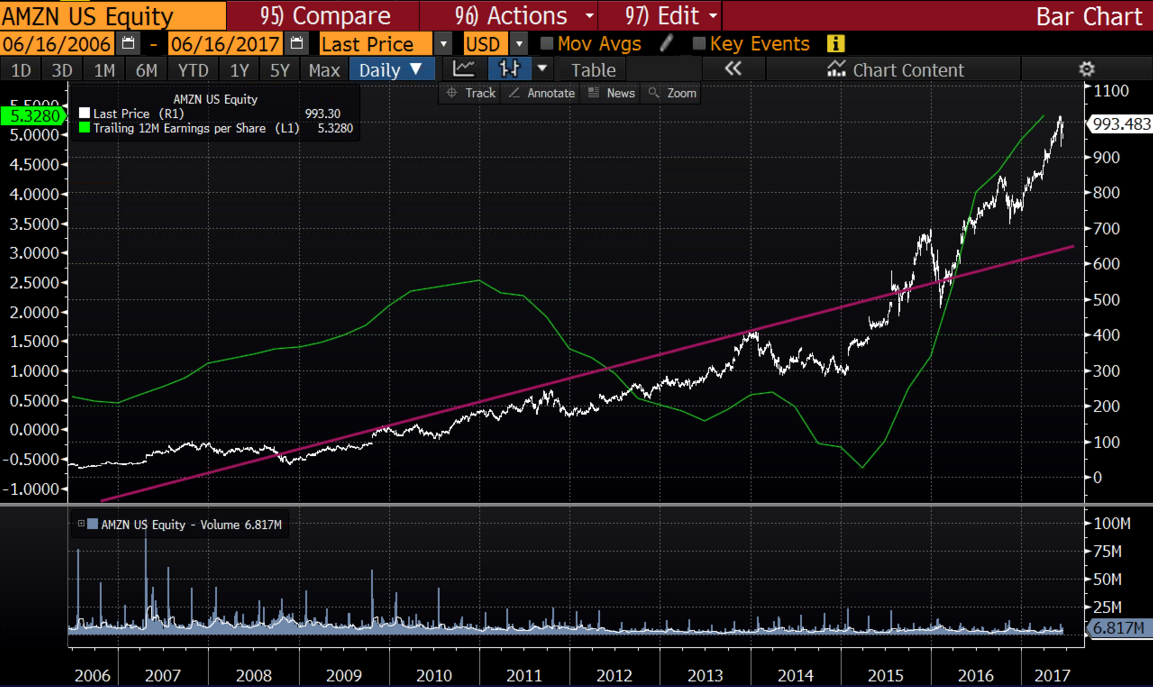Open the end date calendar picker
The image size is (1153, 687).
tap(296, 44)
